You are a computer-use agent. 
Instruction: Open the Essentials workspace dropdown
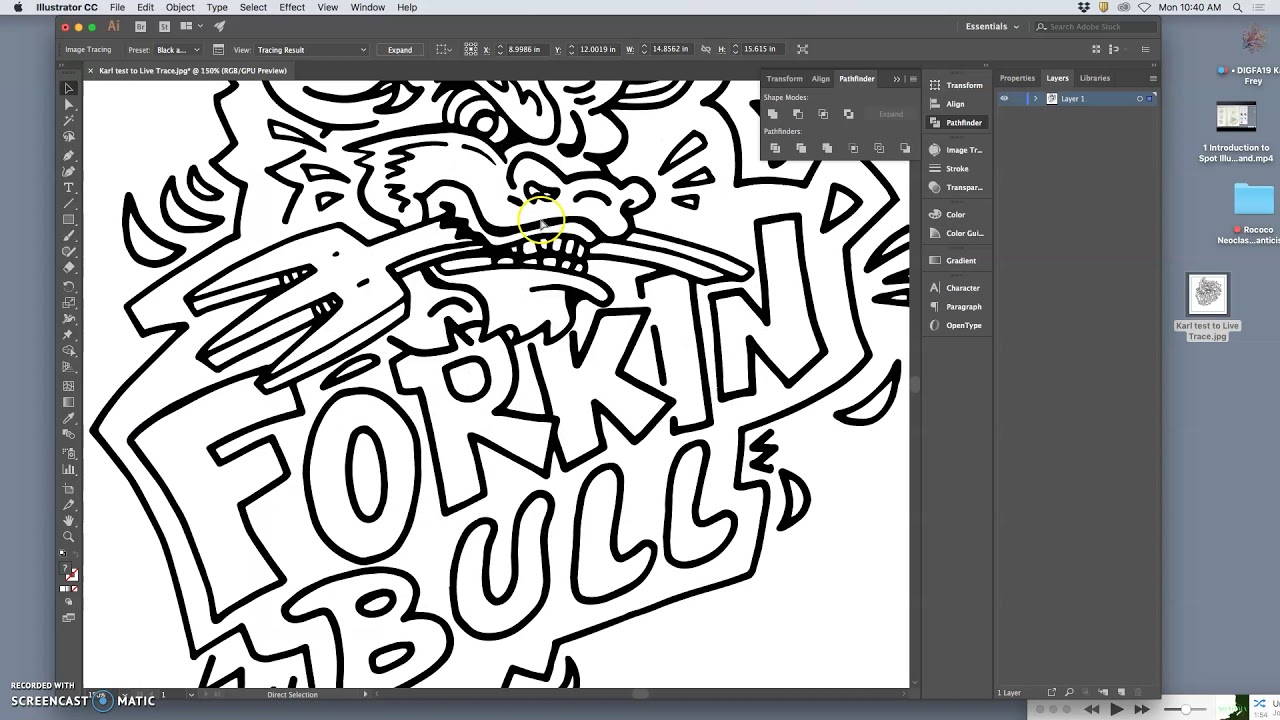tap(992, 26)
